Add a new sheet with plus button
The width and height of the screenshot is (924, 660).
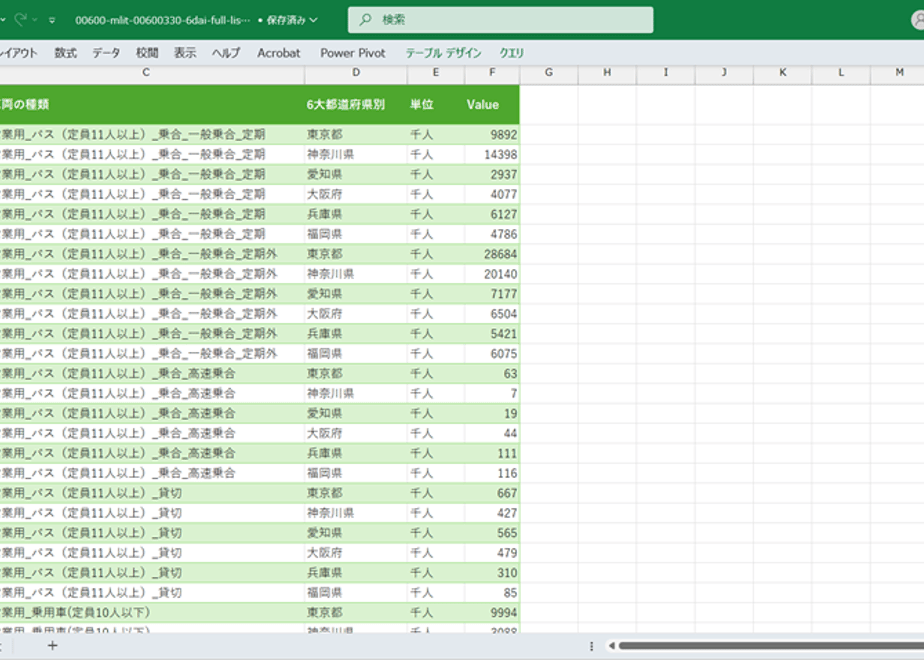[x=52, y=646]
